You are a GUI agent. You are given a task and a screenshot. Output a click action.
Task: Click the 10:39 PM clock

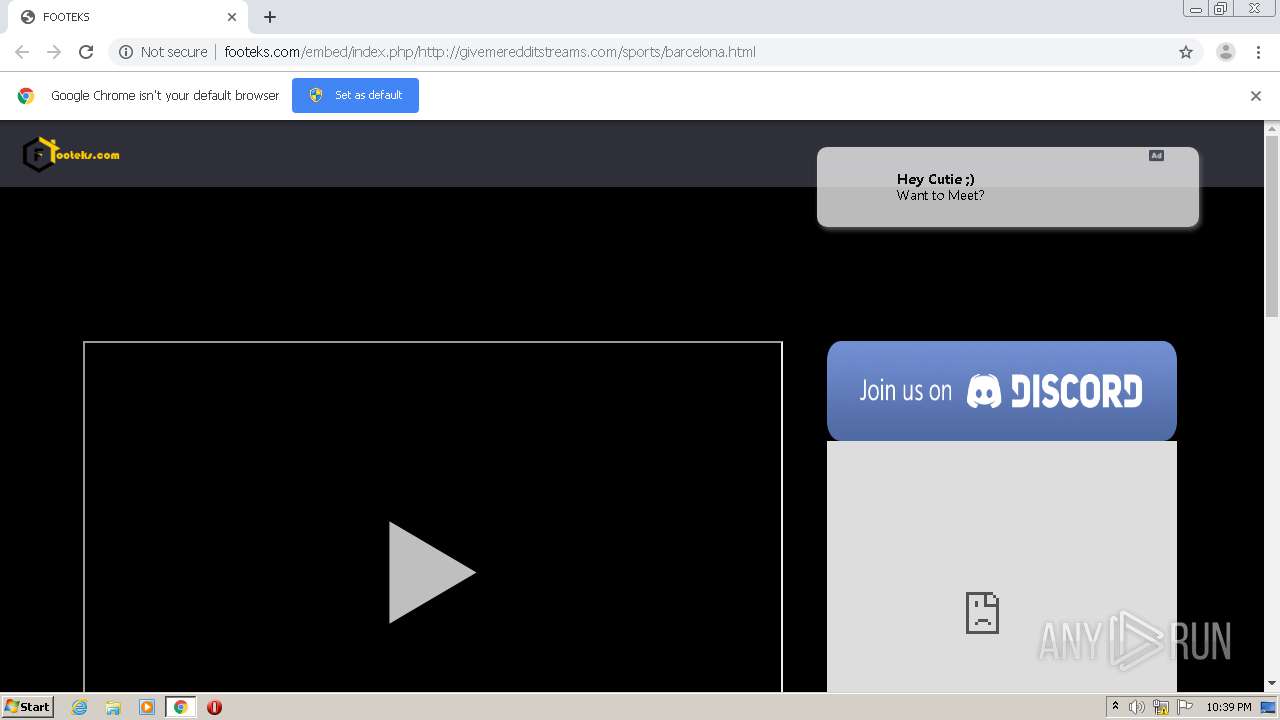point(1228,707)
